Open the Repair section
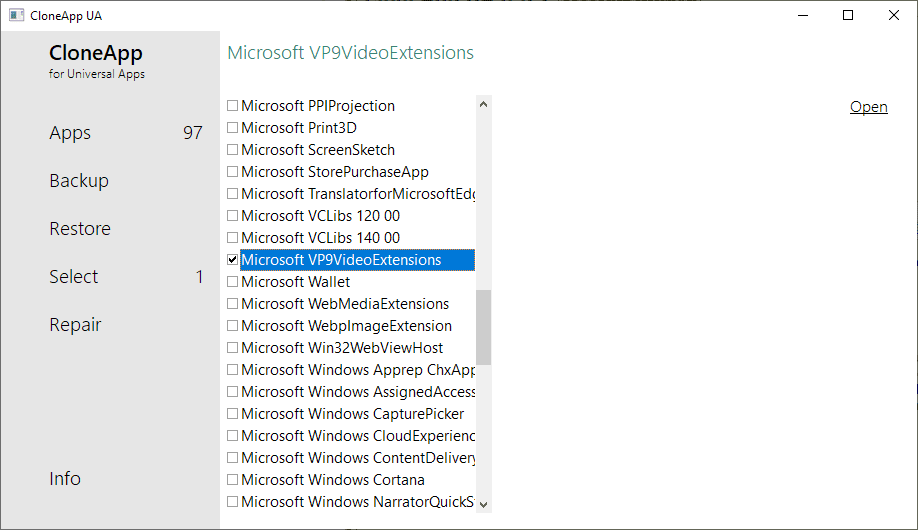 75,324
